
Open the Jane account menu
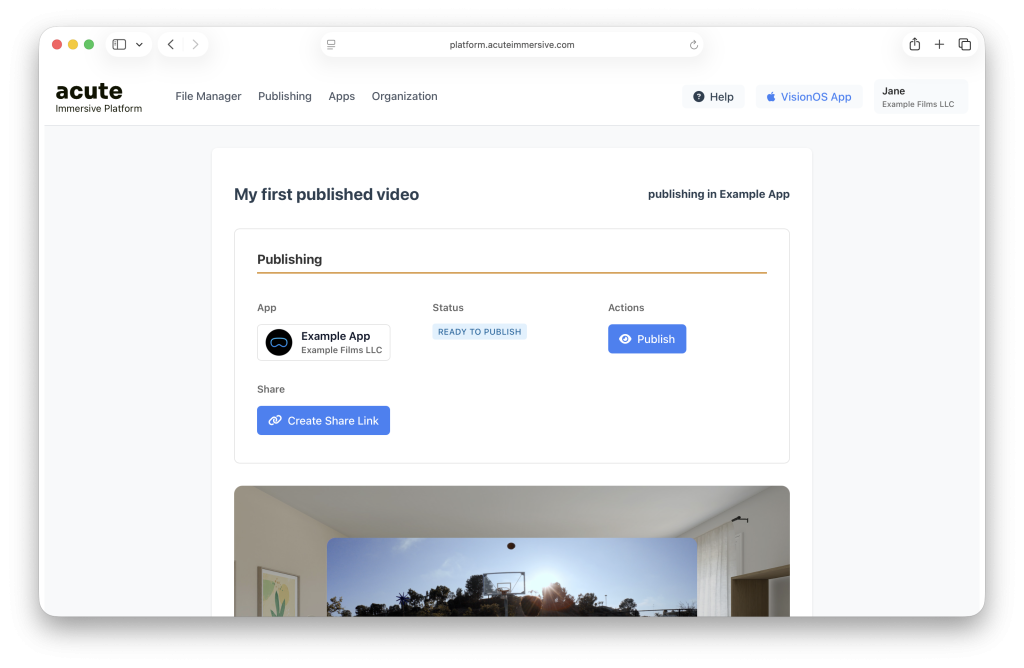[920, 97]
